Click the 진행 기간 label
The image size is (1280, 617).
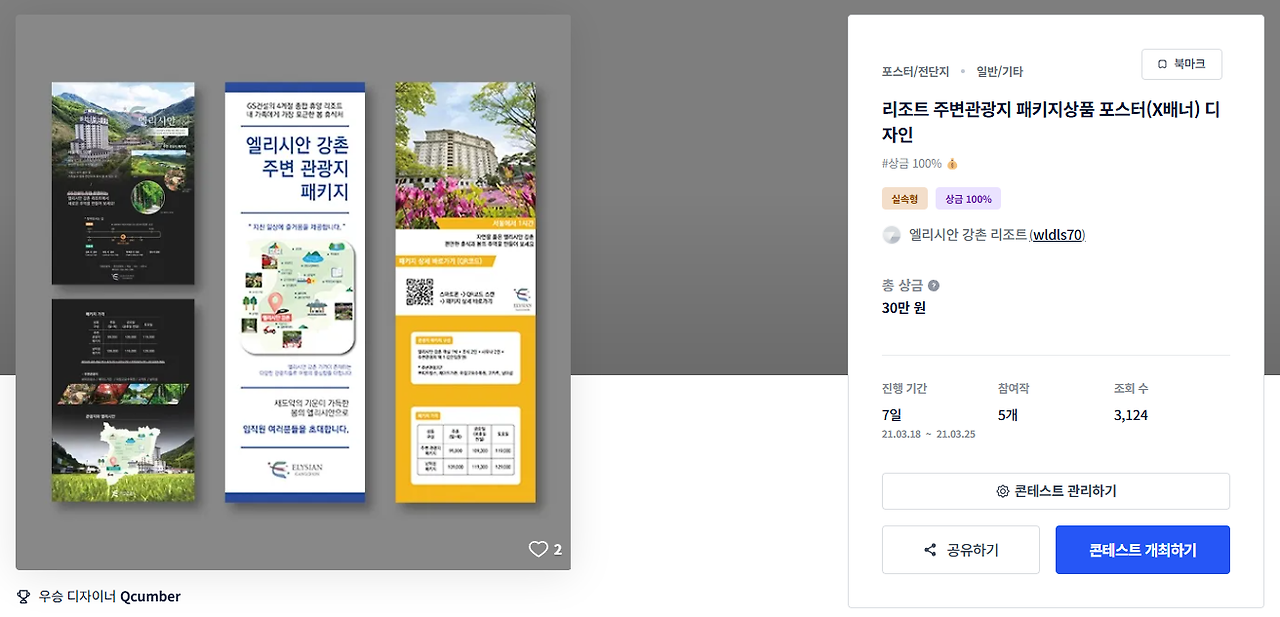(x=904, y=389)
